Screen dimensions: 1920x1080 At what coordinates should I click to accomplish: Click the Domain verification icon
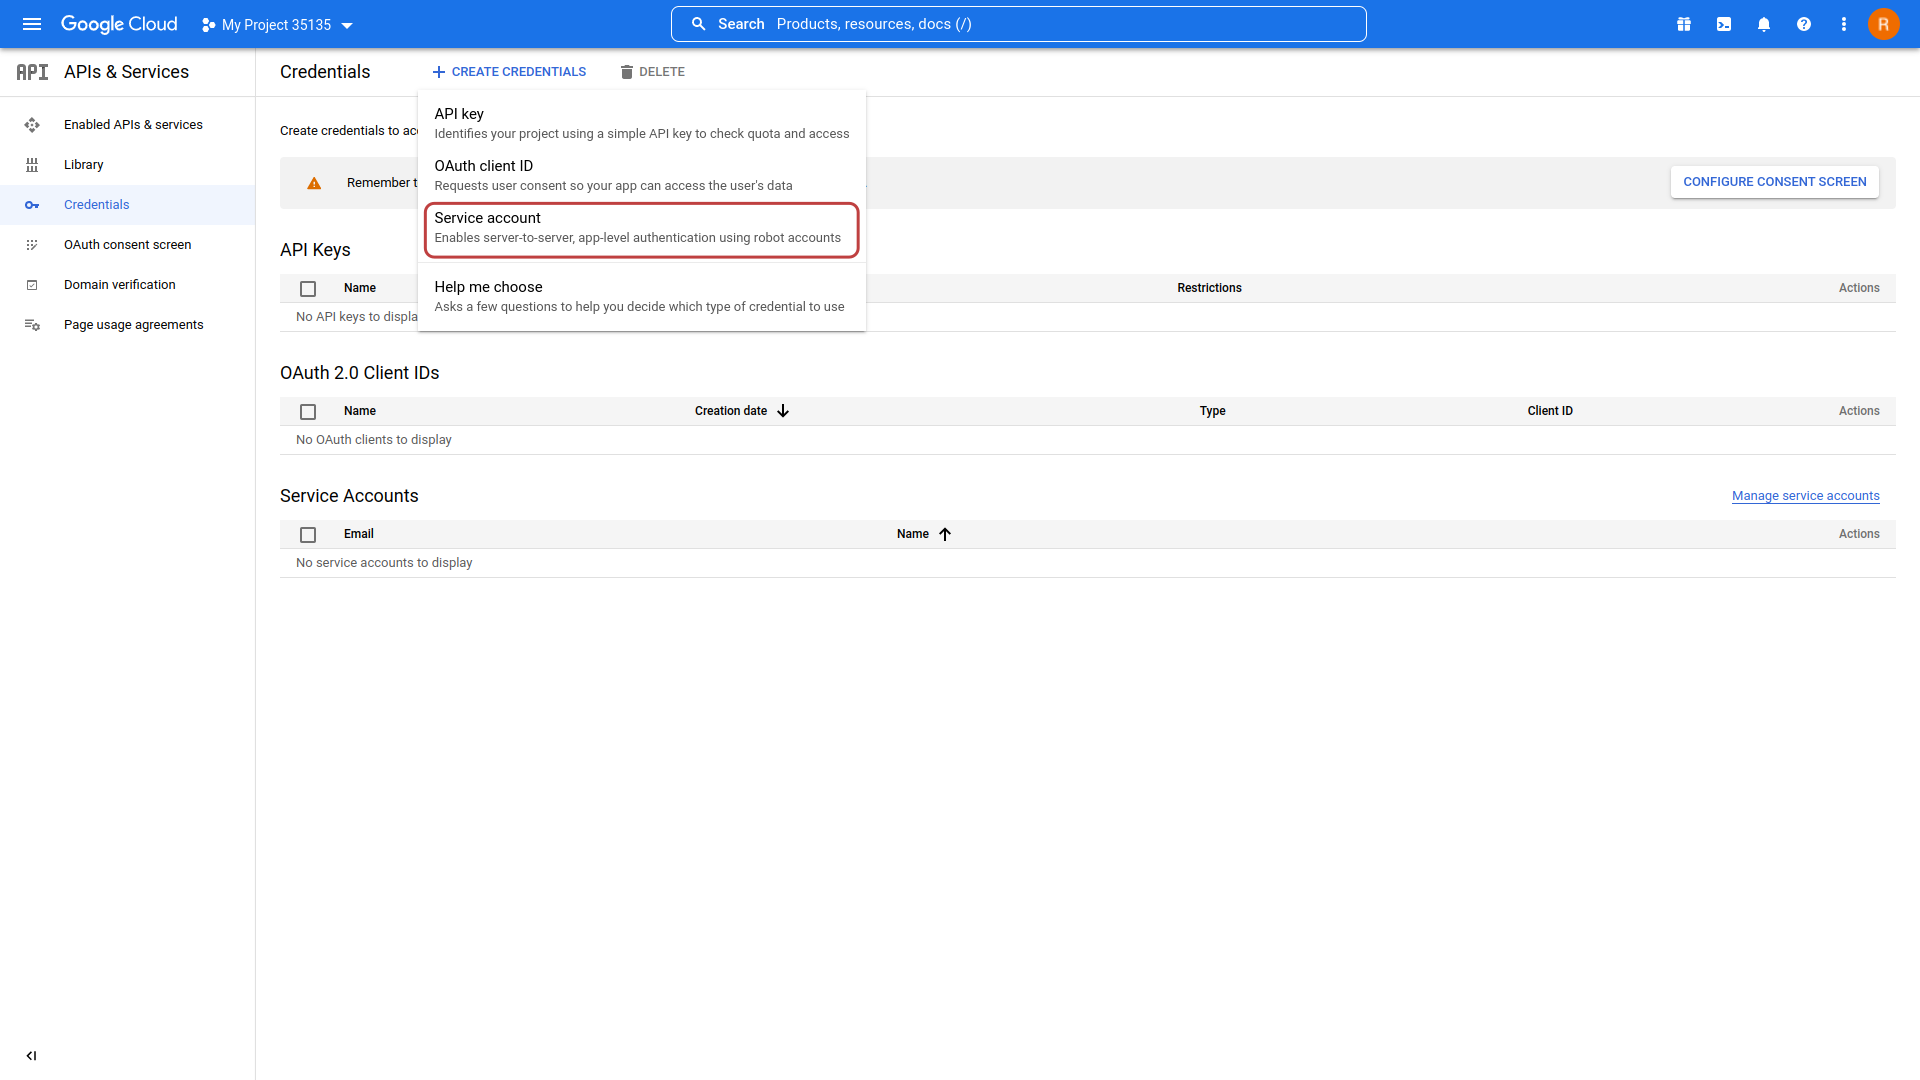[x=32, y=285]
